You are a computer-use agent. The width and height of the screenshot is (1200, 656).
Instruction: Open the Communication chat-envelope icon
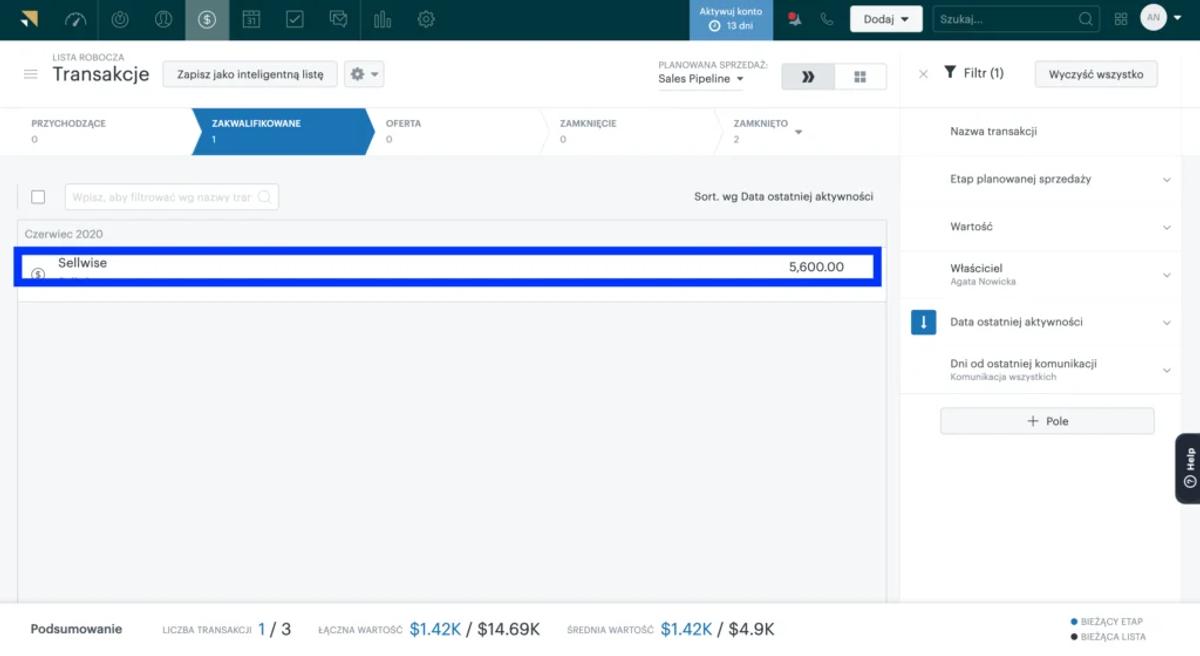coord(339,19)
